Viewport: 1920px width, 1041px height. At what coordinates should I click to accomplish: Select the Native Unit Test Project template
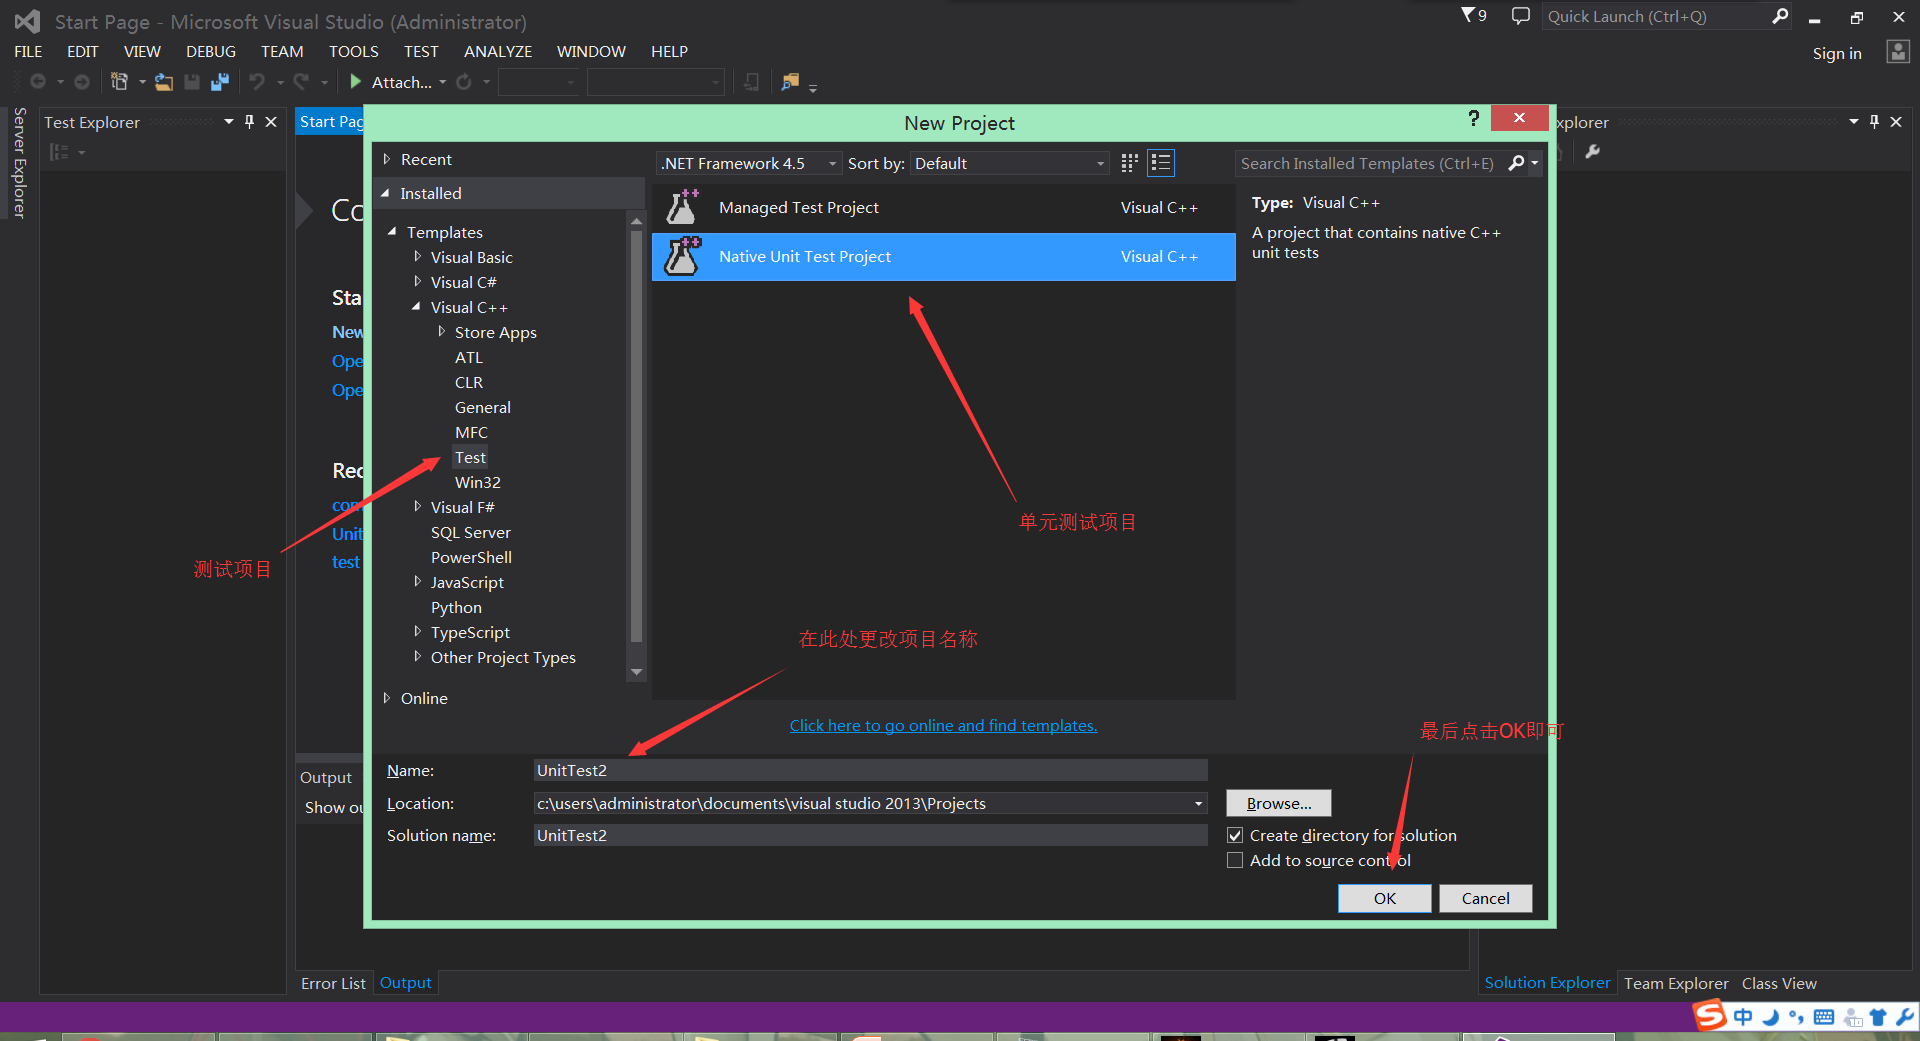(944, 257)
